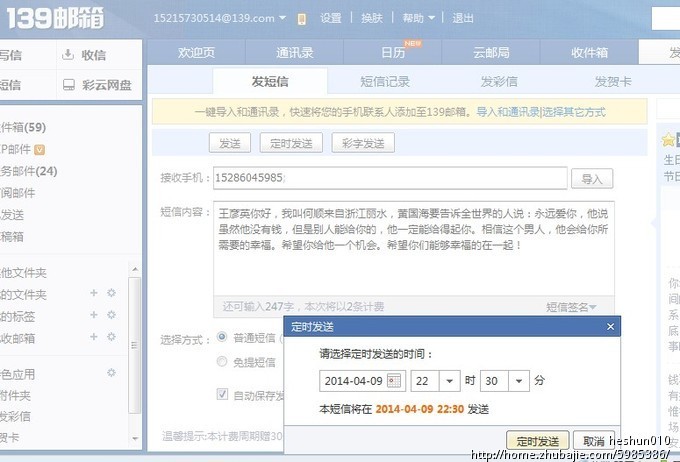
Task: Click the plus icon beside 代收邮箱
Action: [x=94, y=337]
